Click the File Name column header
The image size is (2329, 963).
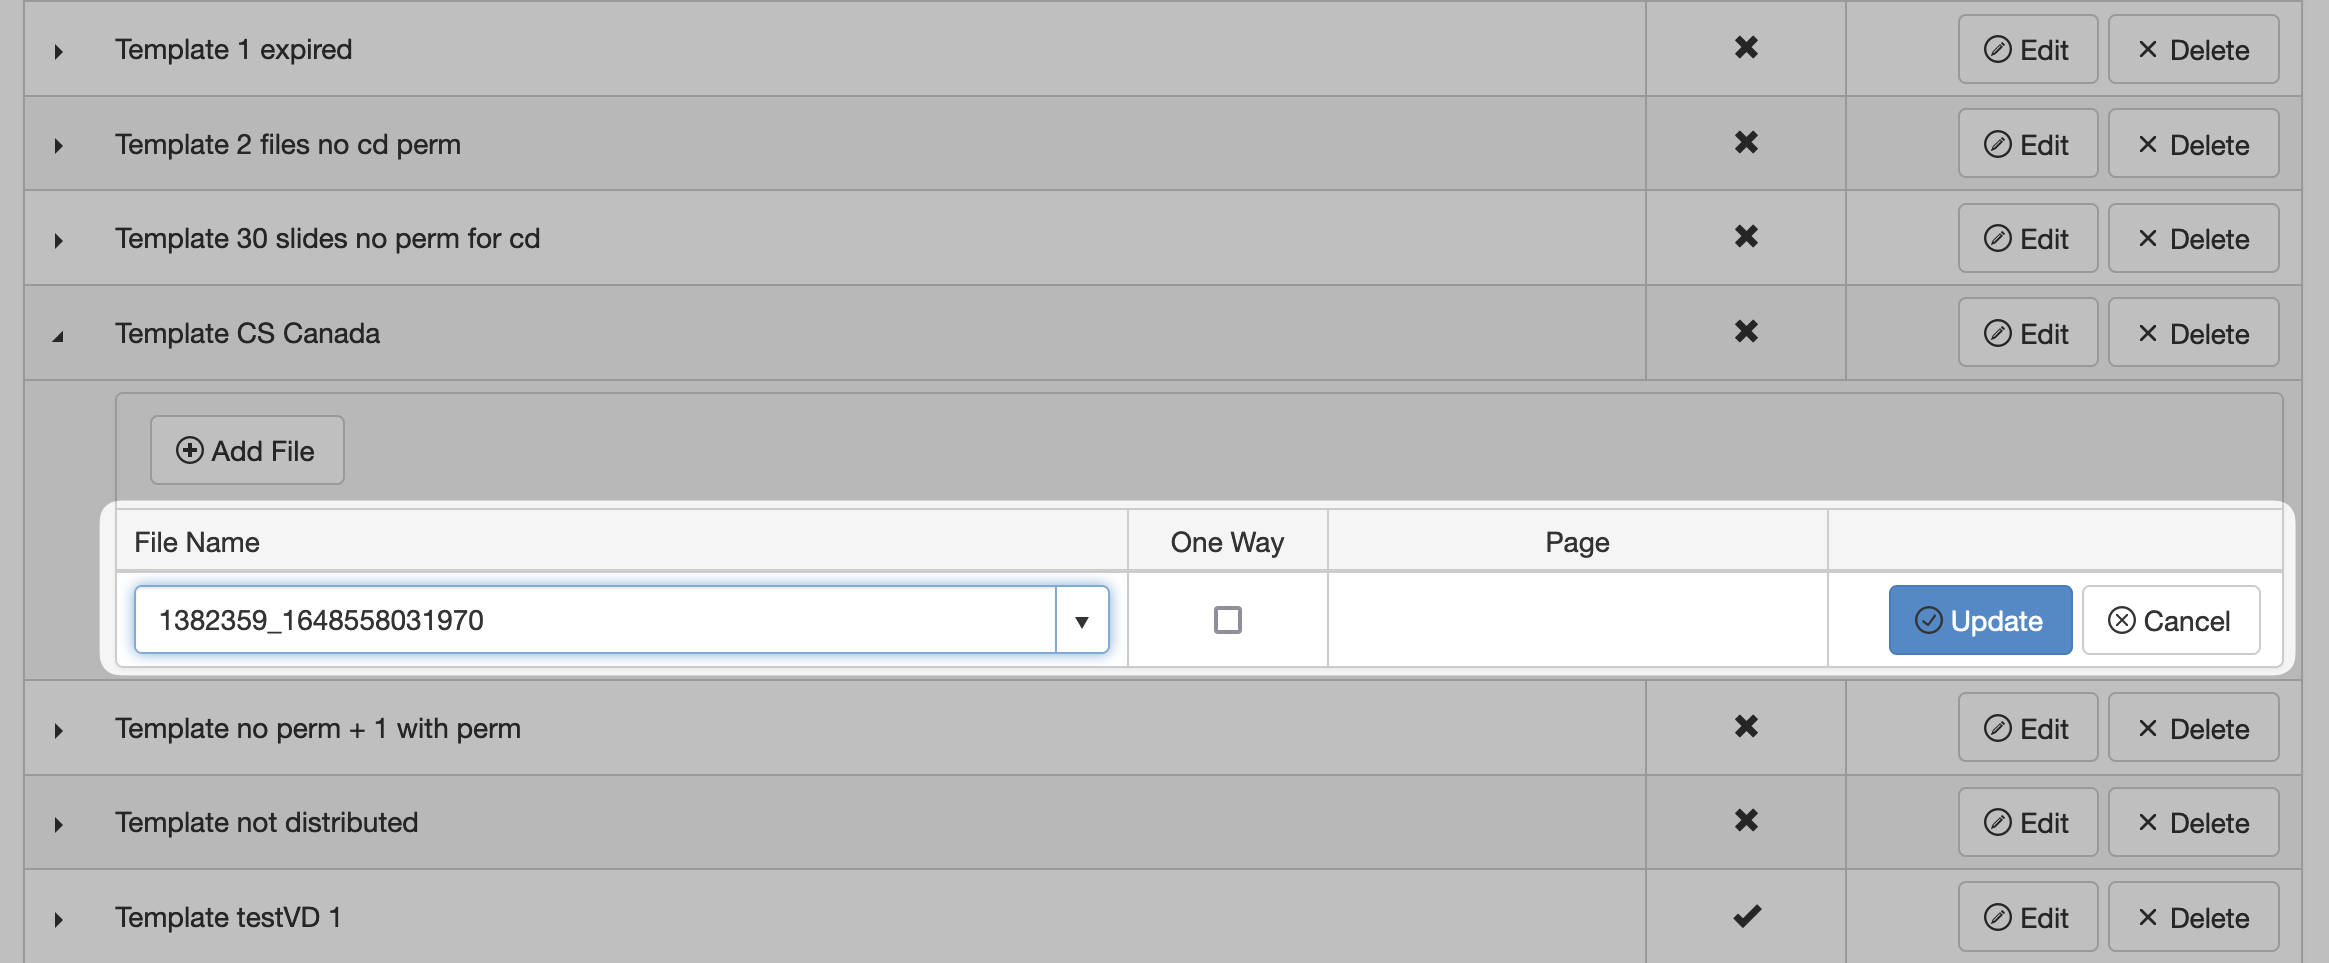pyautogui.click(x=197, y=542)
